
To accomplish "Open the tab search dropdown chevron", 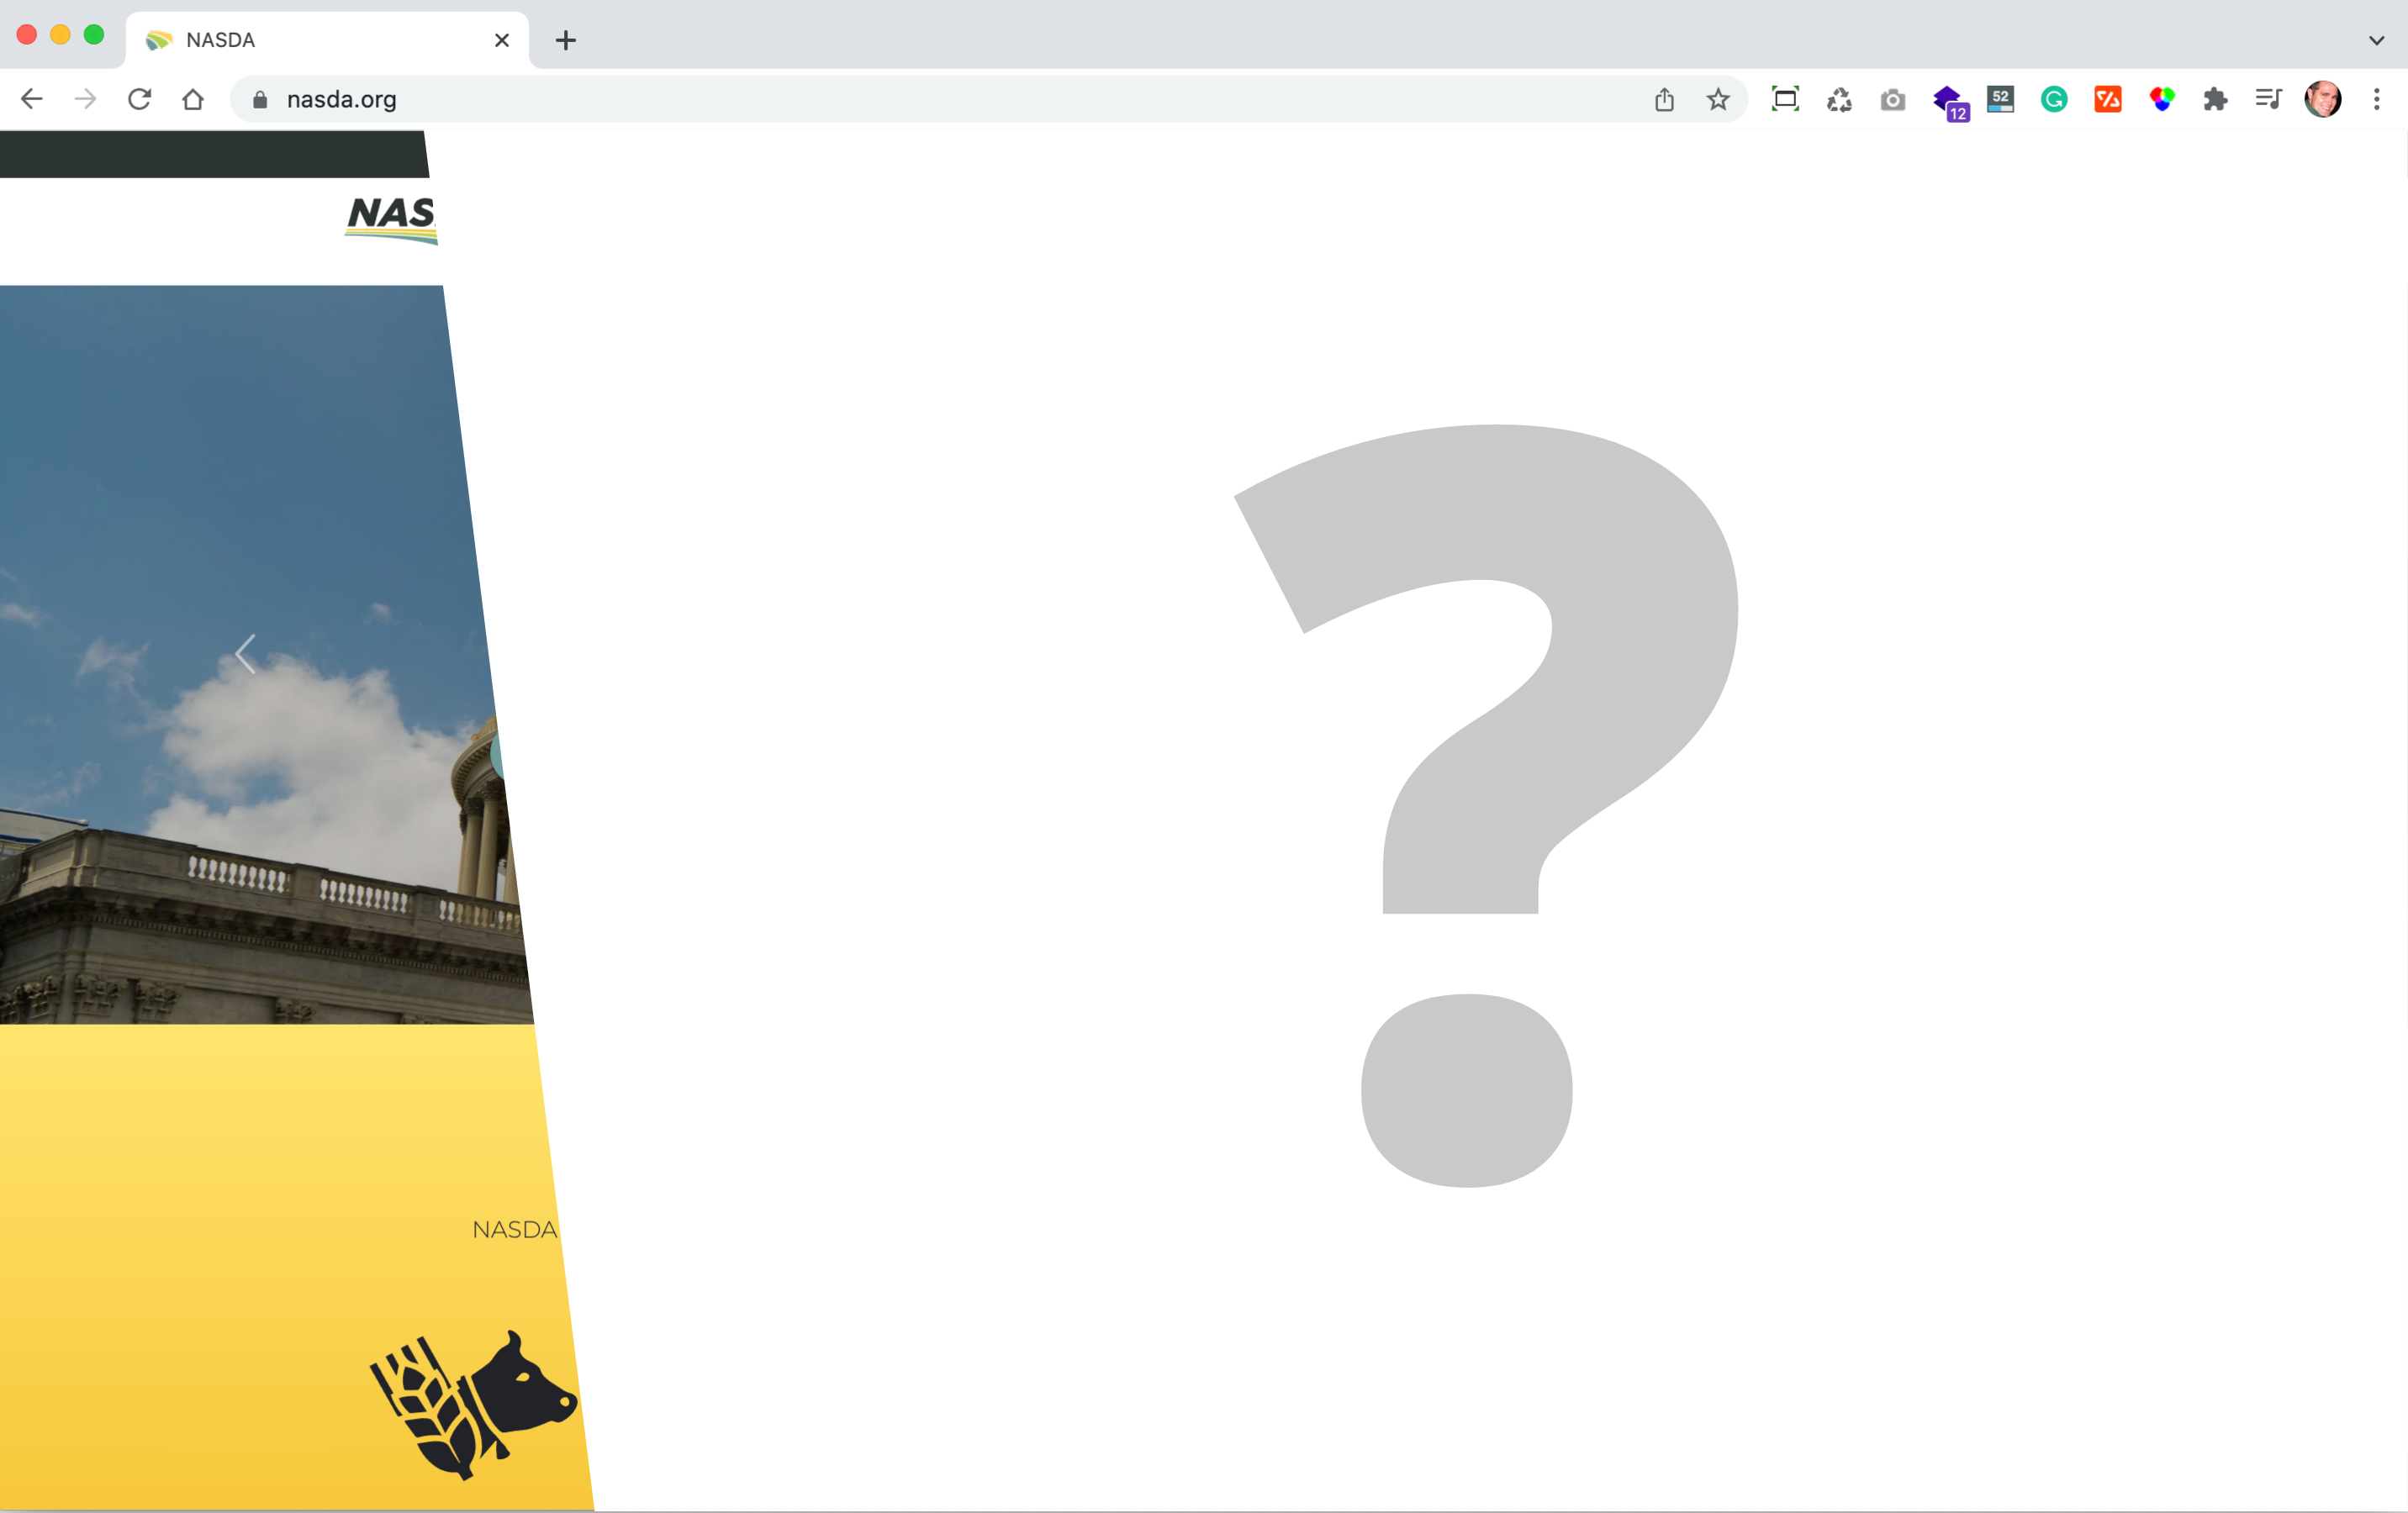I will point(2376,40).
